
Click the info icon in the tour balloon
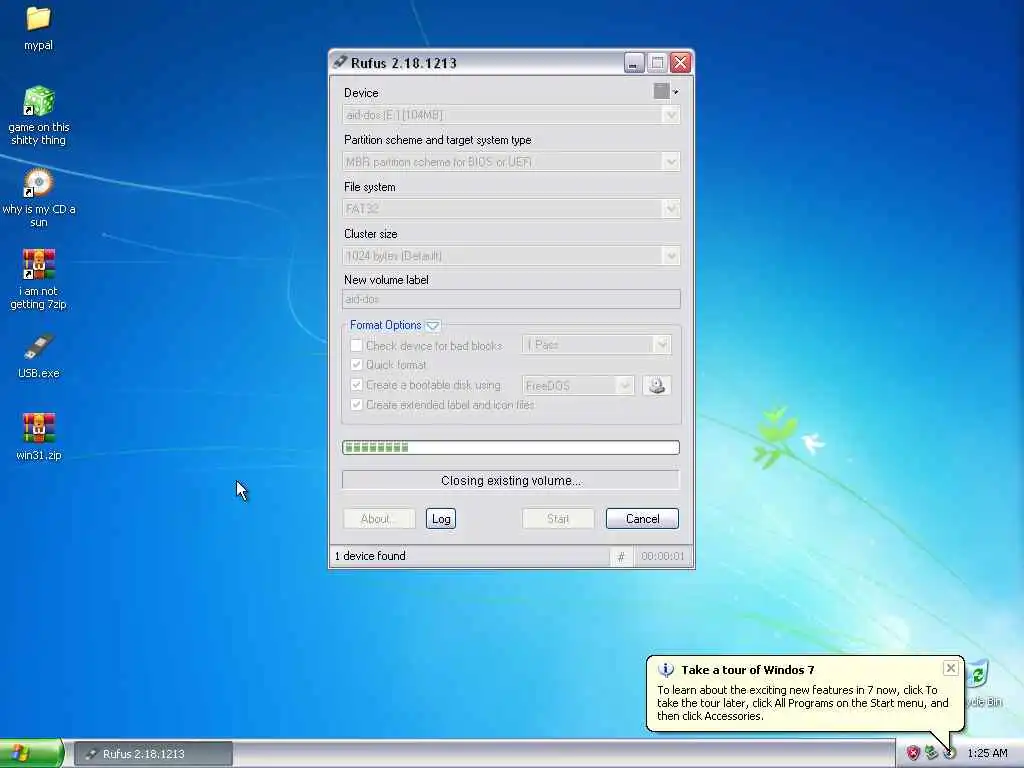665,669
